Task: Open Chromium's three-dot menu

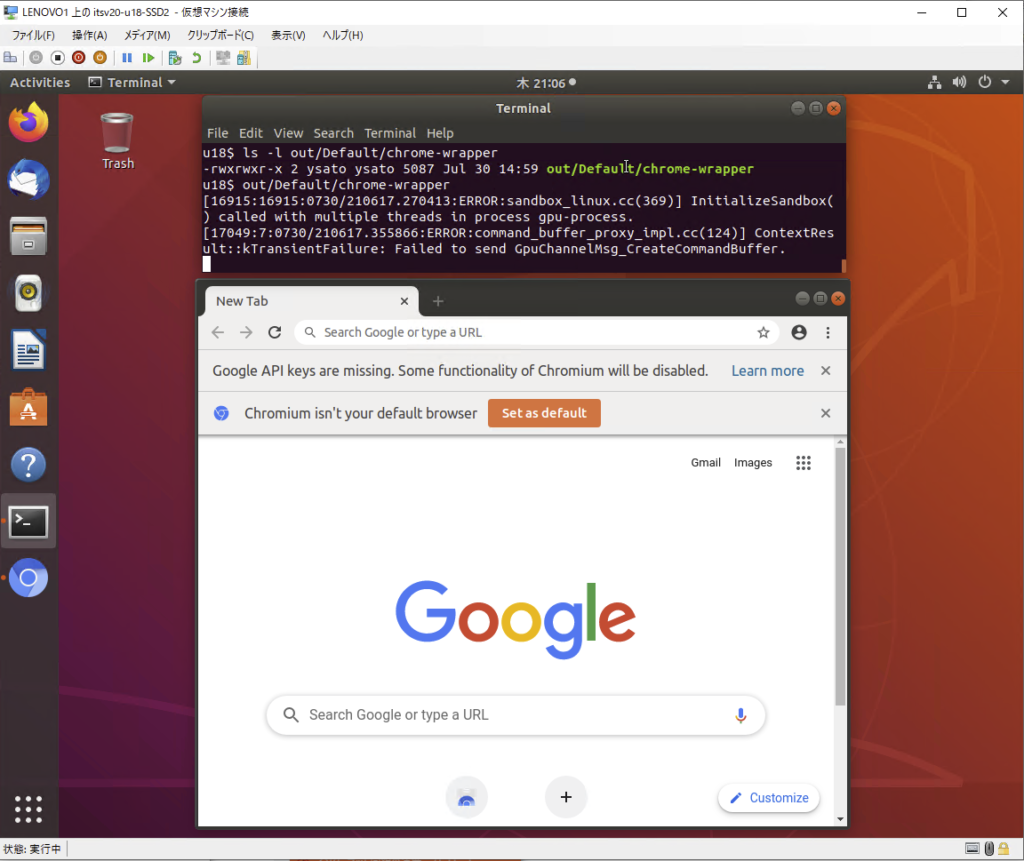Action: coord(828,332)
